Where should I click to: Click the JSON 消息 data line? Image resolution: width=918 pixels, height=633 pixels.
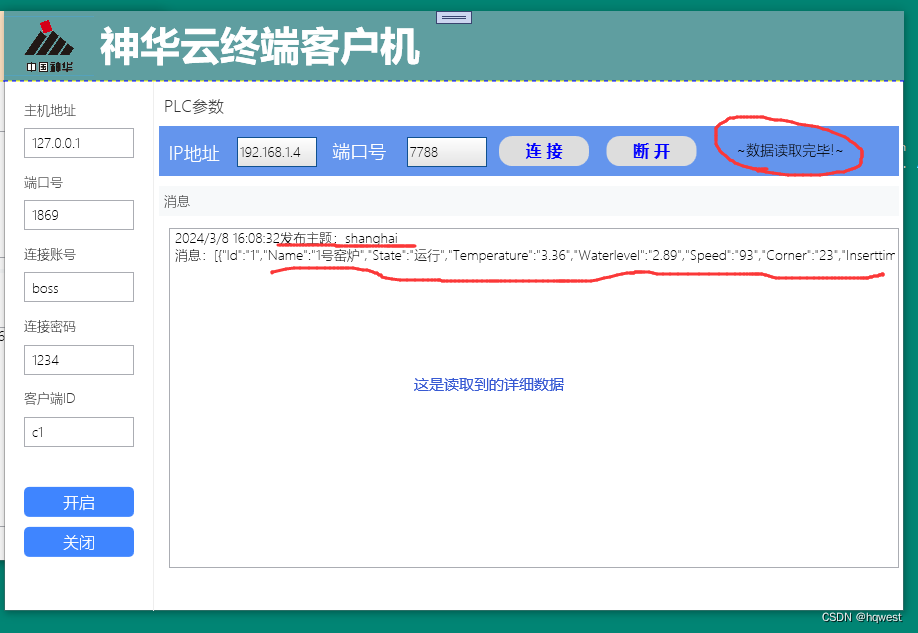coord(535,255)
